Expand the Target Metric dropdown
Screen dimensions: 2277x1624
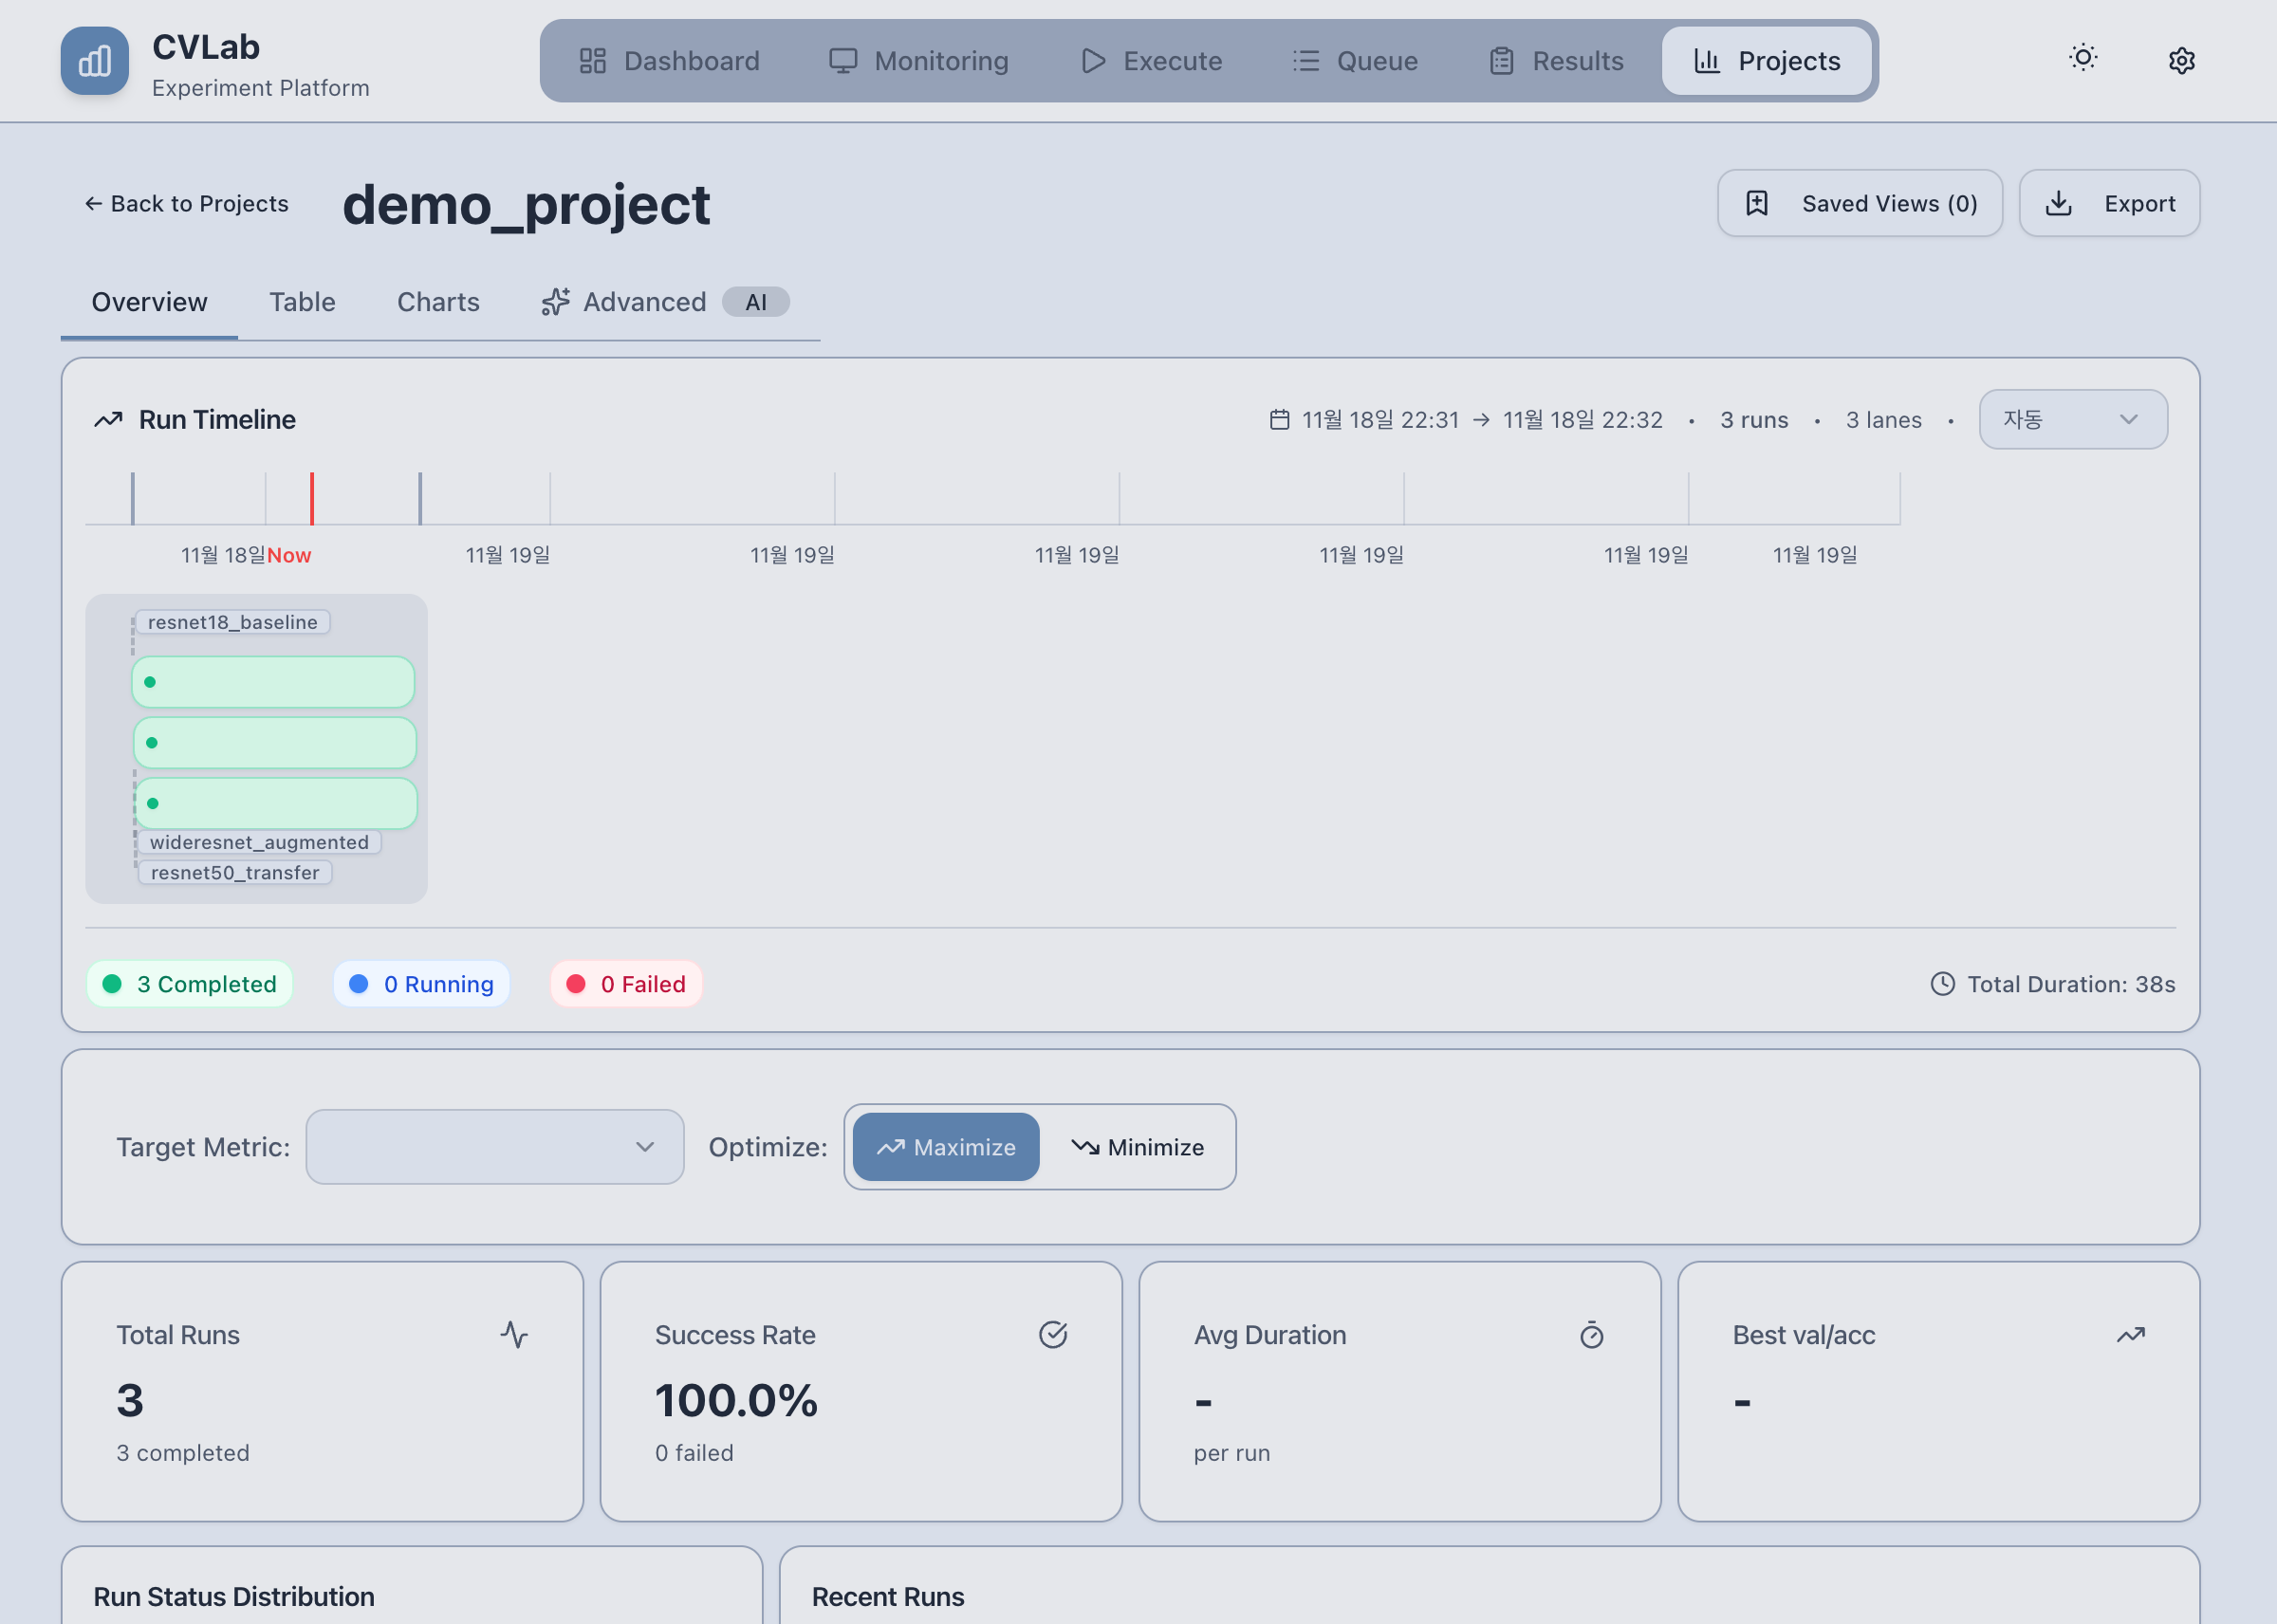pyautogui.click(x=494, y=1147)
